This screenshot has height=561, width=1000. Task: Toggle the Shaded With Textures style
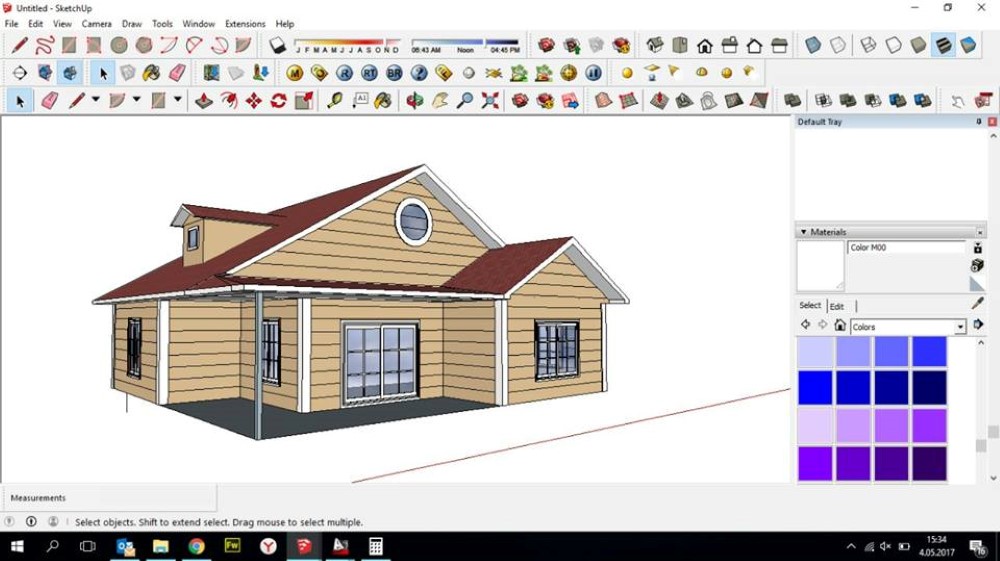943,45
